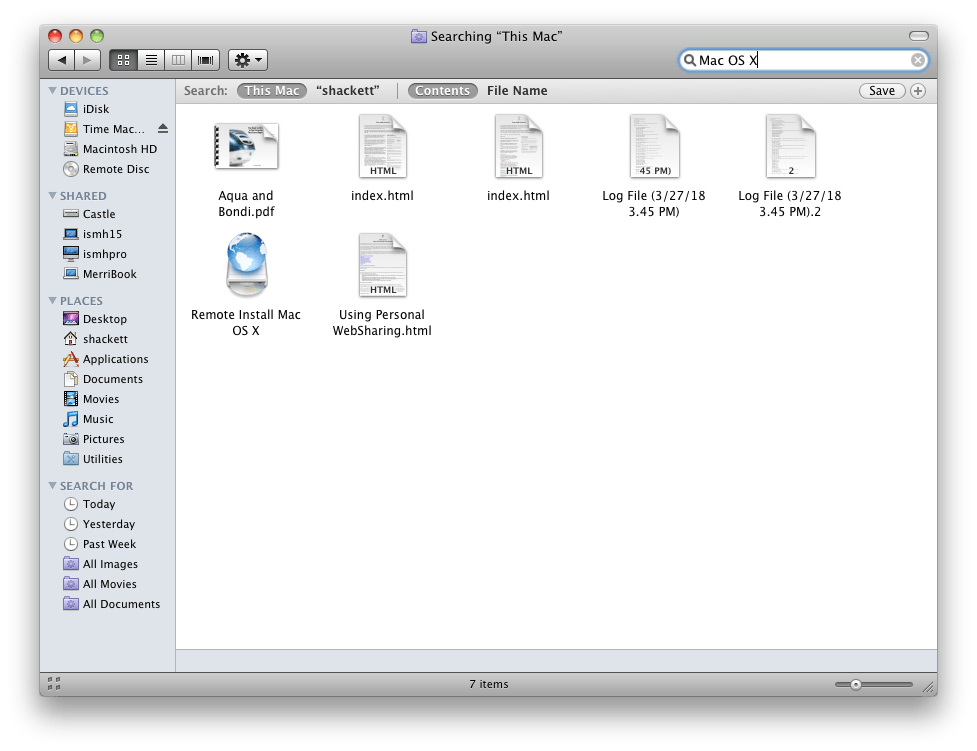Select Using Personal WebSharing.html file

pyautogui.click(x=382, y=265)
